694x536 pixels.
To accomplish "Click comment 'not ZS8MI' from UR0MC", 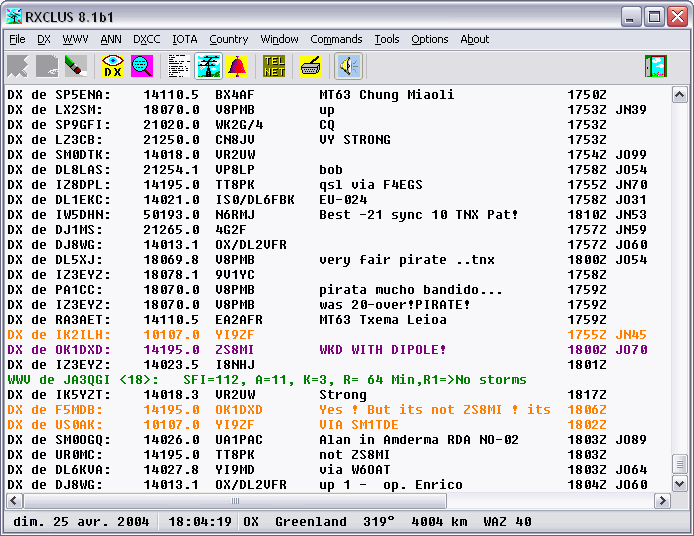I will pos(355,455).
